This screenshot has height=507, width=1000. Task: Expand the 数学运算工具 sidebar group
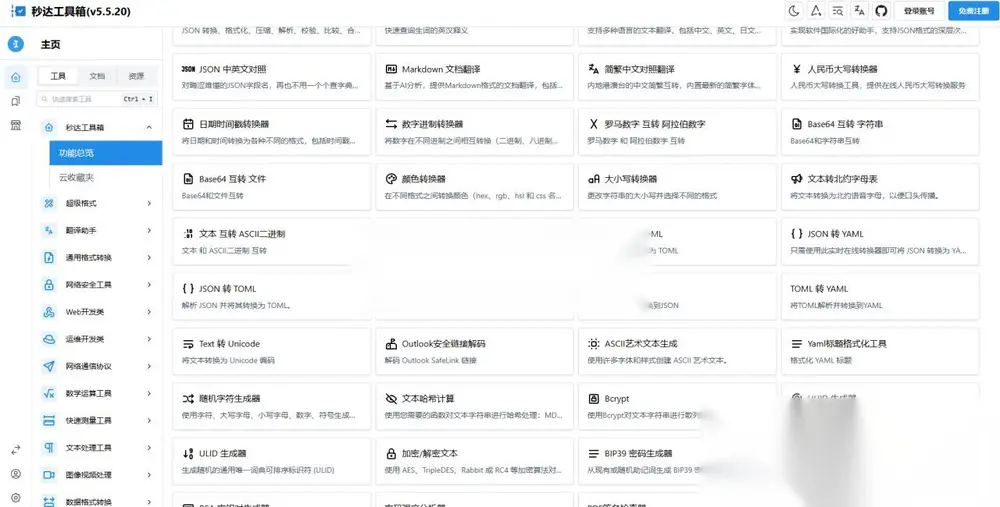pyautogui.click(x=99, y=393)
